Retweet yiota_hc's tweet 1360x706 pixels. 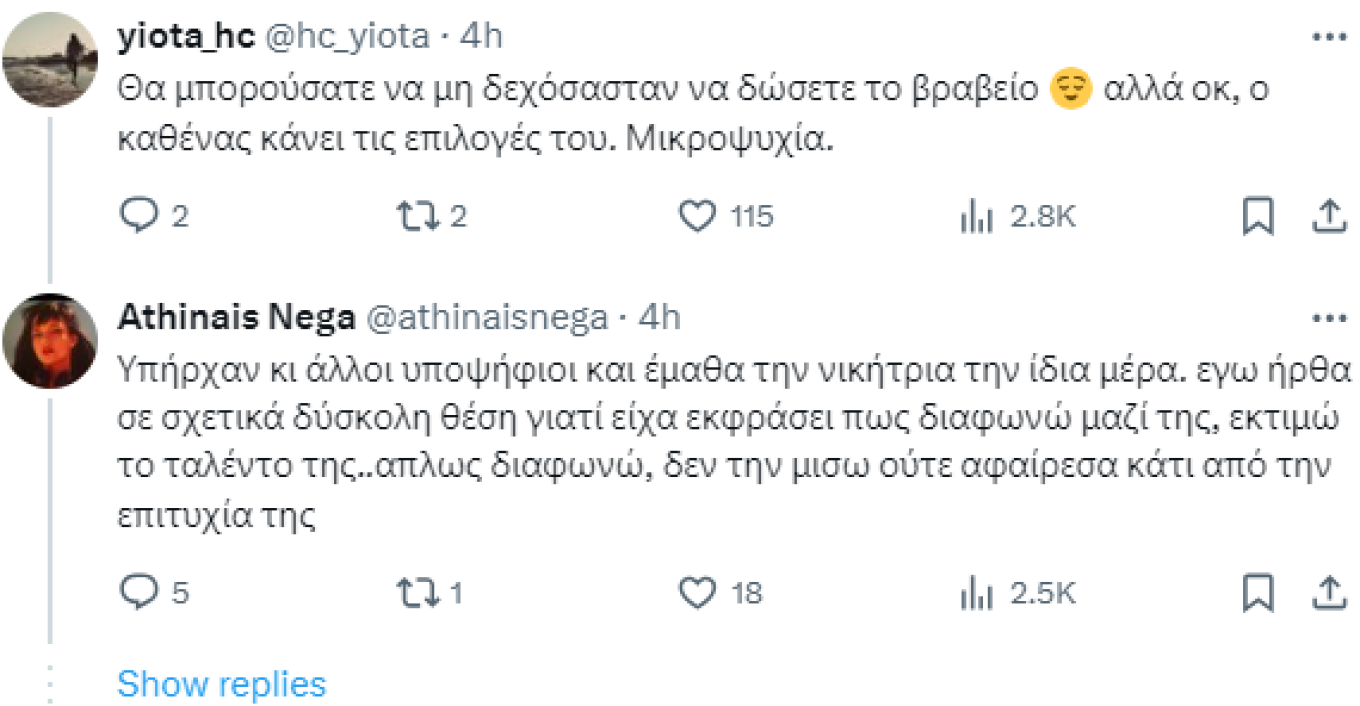point(415,216)
